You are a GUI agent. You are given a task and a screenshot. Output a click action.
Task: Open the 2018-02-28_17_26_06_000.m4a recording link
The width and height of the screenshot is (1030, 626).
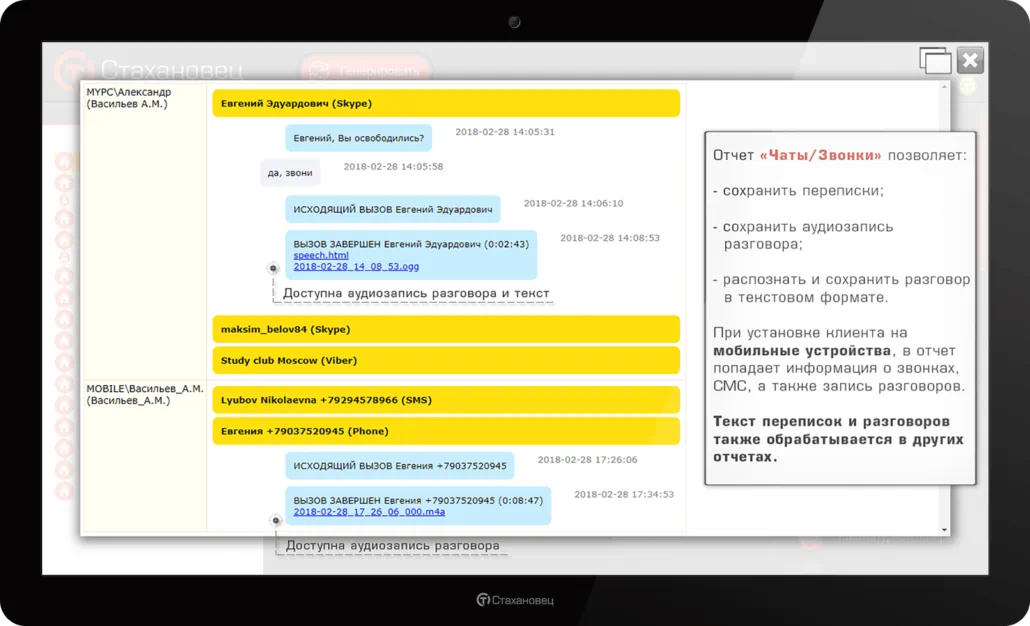click(369, 511)
